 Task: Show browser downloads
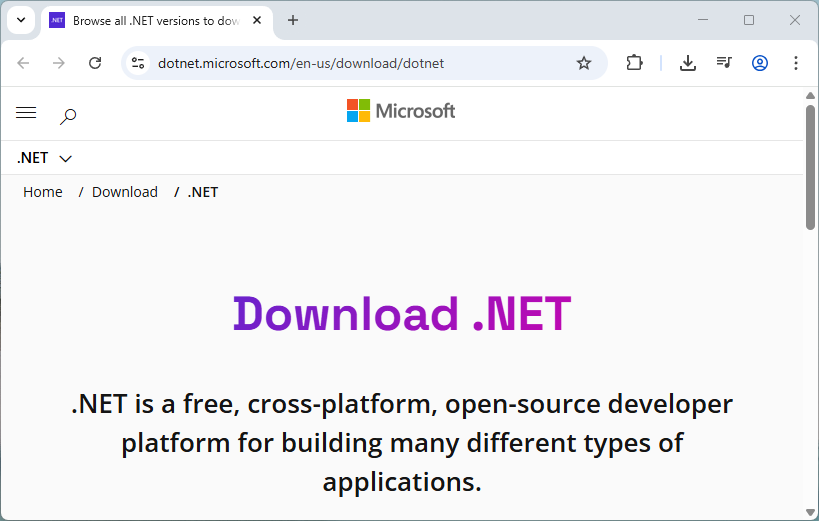pyautogui.click(x=688, y=63)
